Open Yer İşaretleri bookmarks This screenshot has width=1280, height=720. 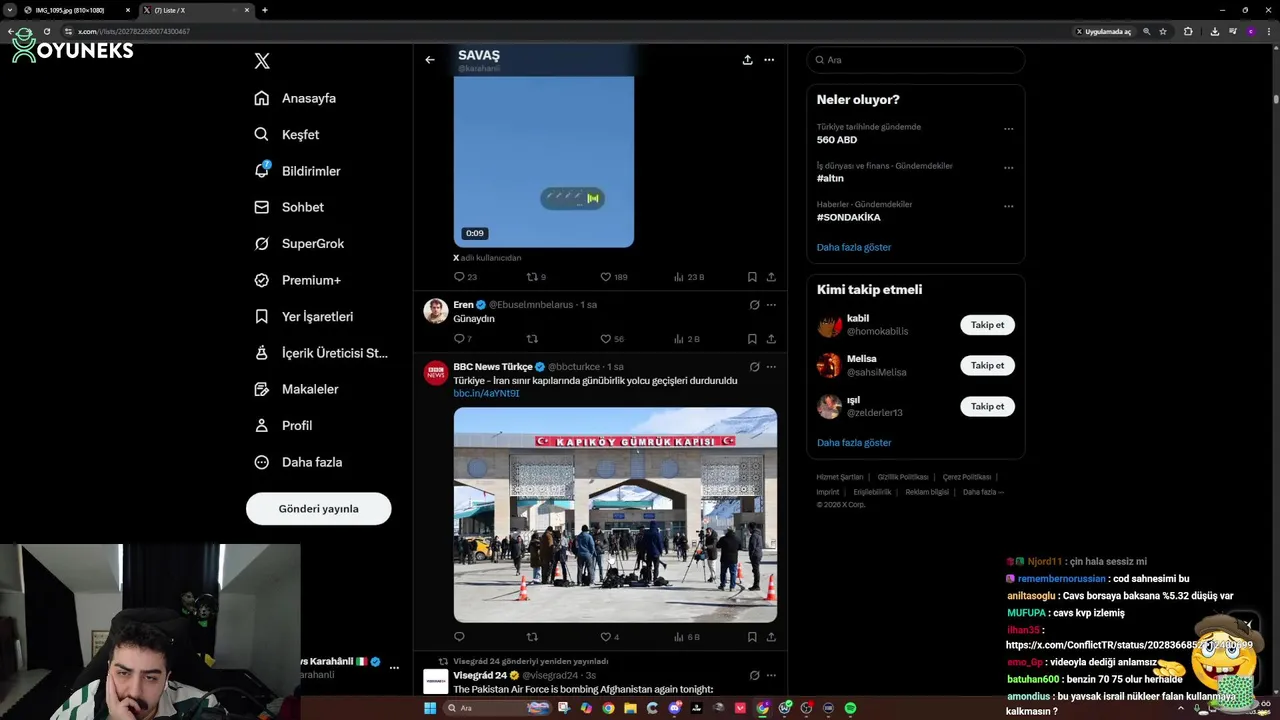tap(303, 316)
